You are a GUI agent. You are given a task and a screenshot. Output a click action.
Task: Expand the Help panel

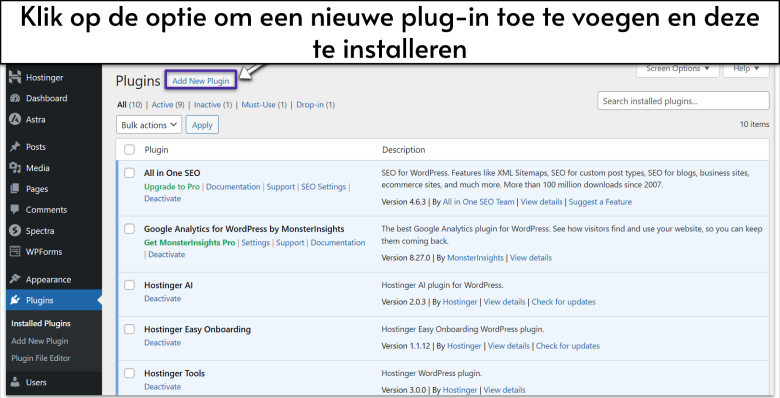coord(746,69)
